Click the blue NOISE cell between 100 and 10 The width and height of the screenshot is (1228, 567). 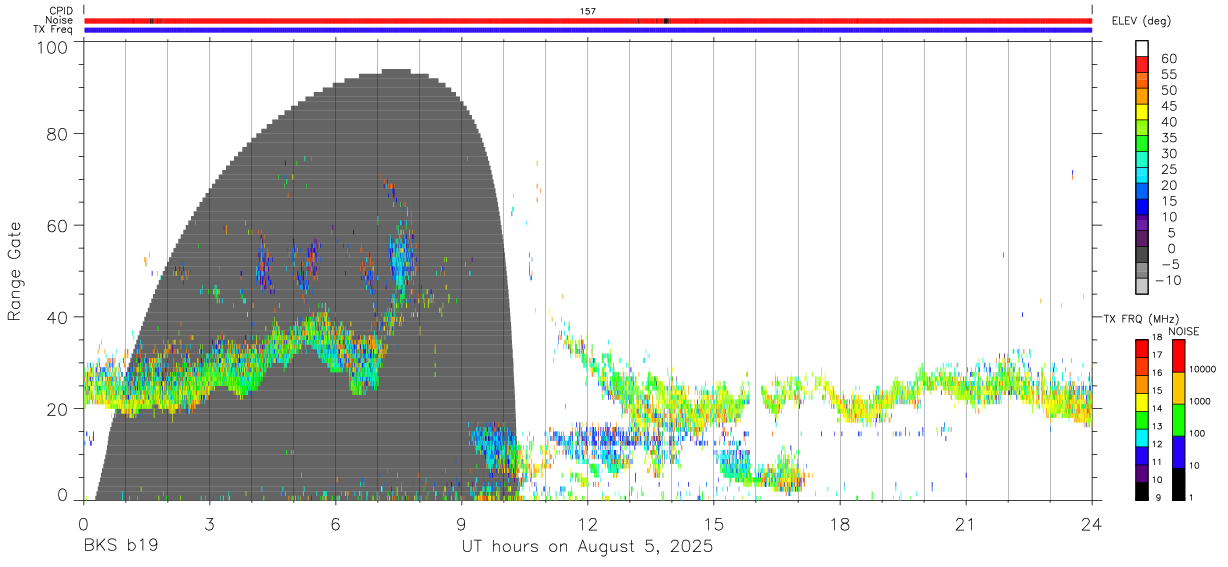point(1179,451)
